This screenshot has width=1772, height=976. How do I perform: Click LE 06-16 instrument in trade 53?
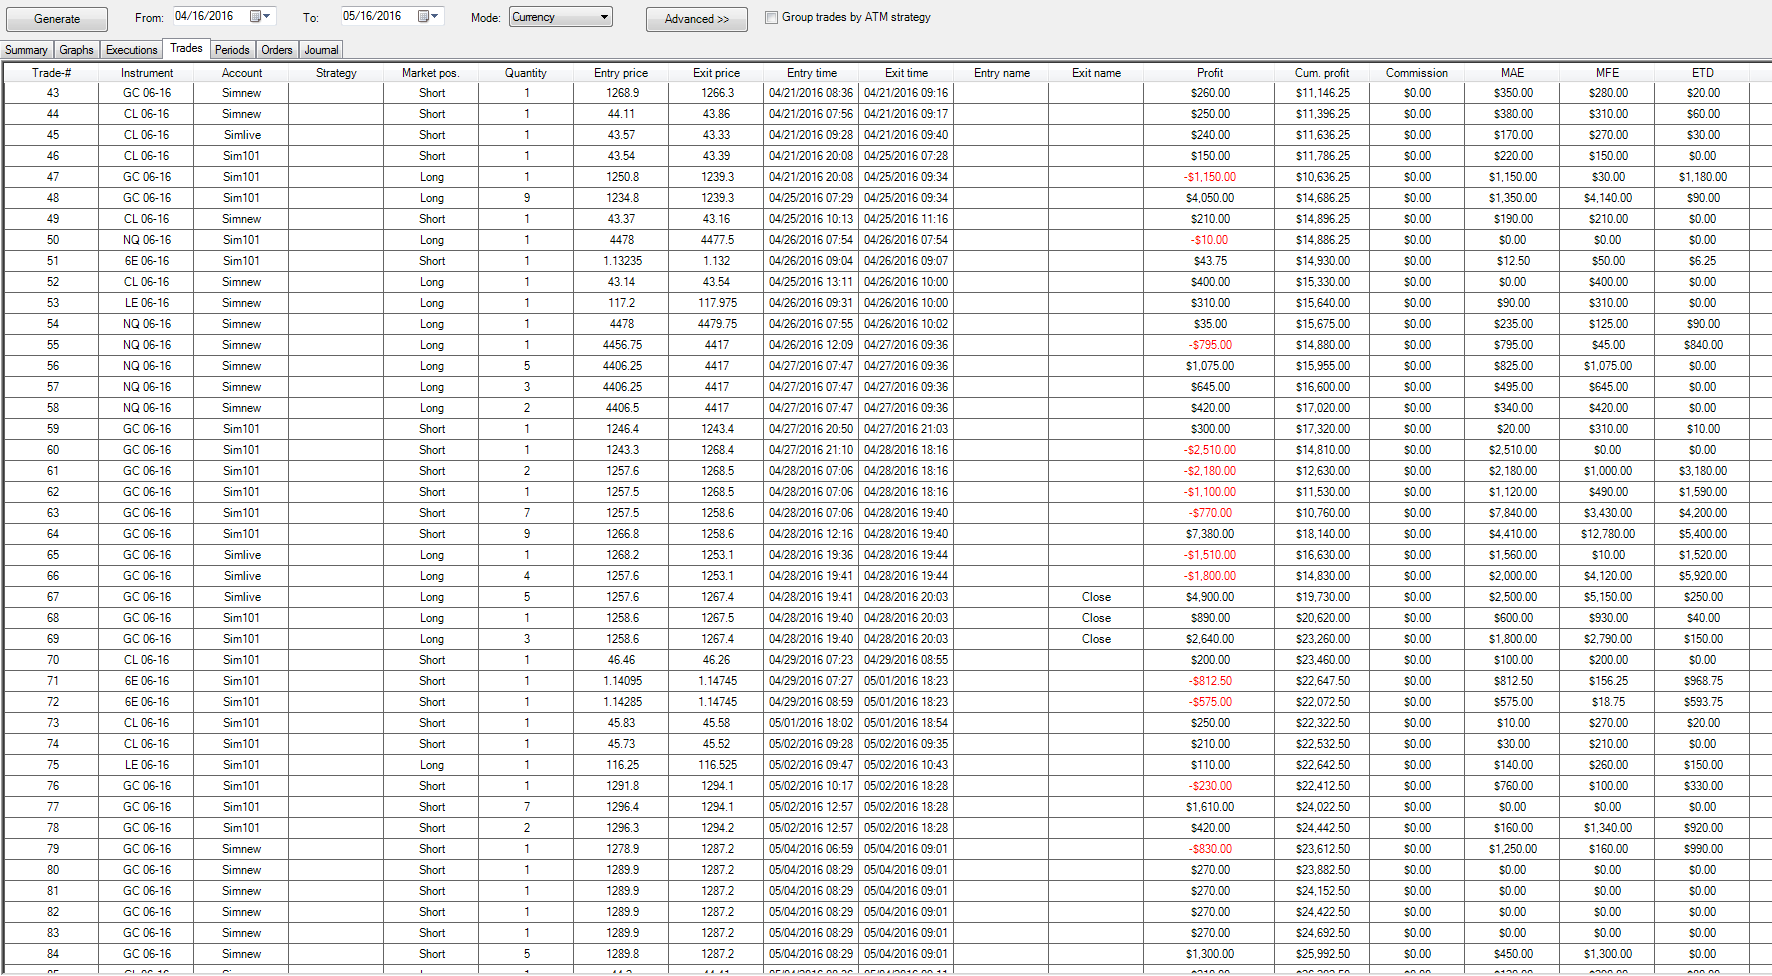click(147, 303)
